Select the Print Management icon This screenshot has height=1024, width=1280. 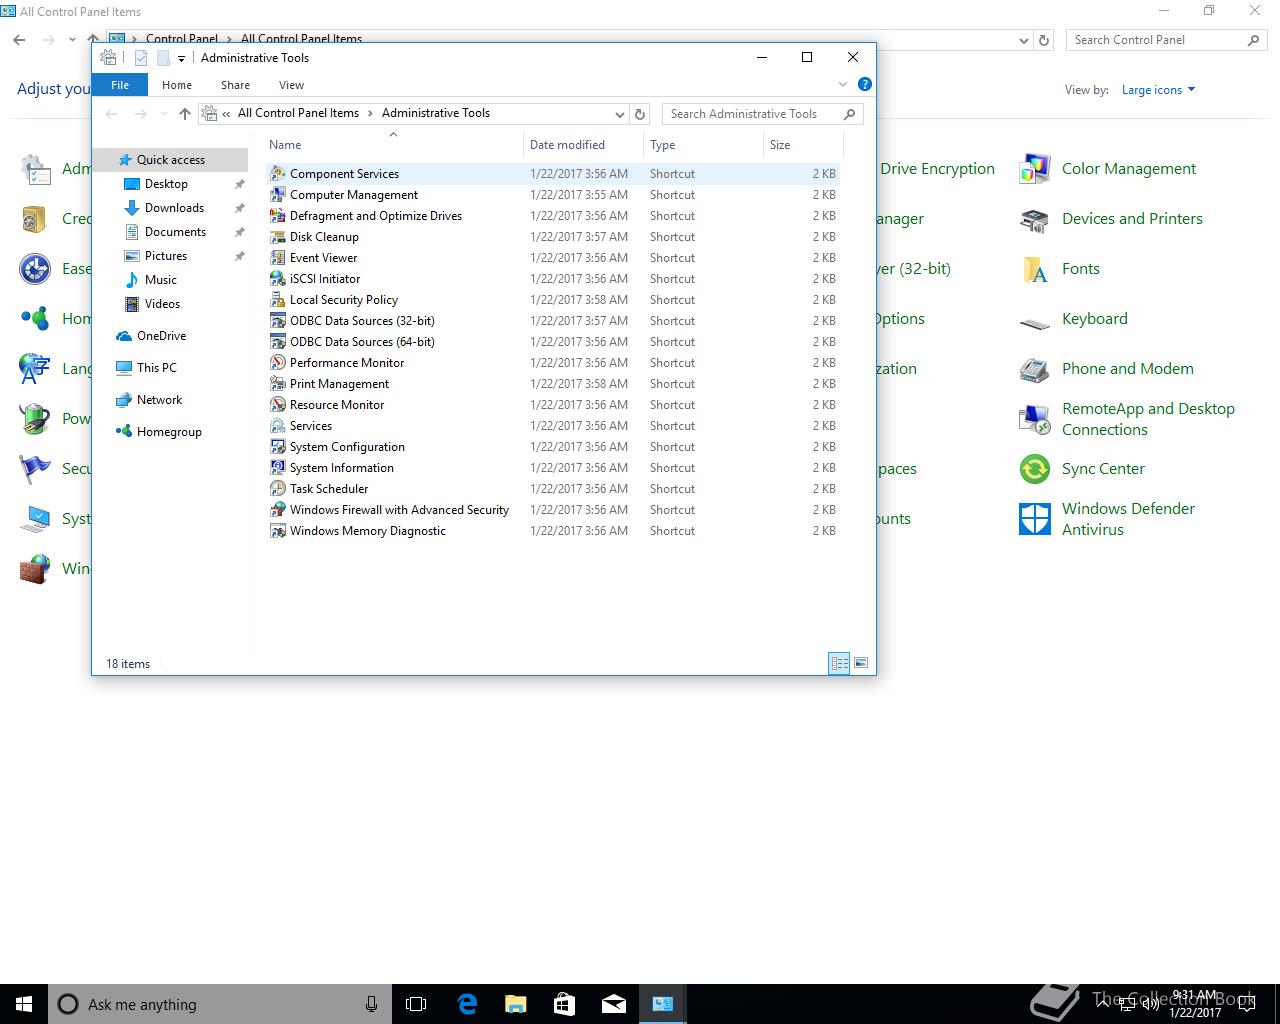278,384
